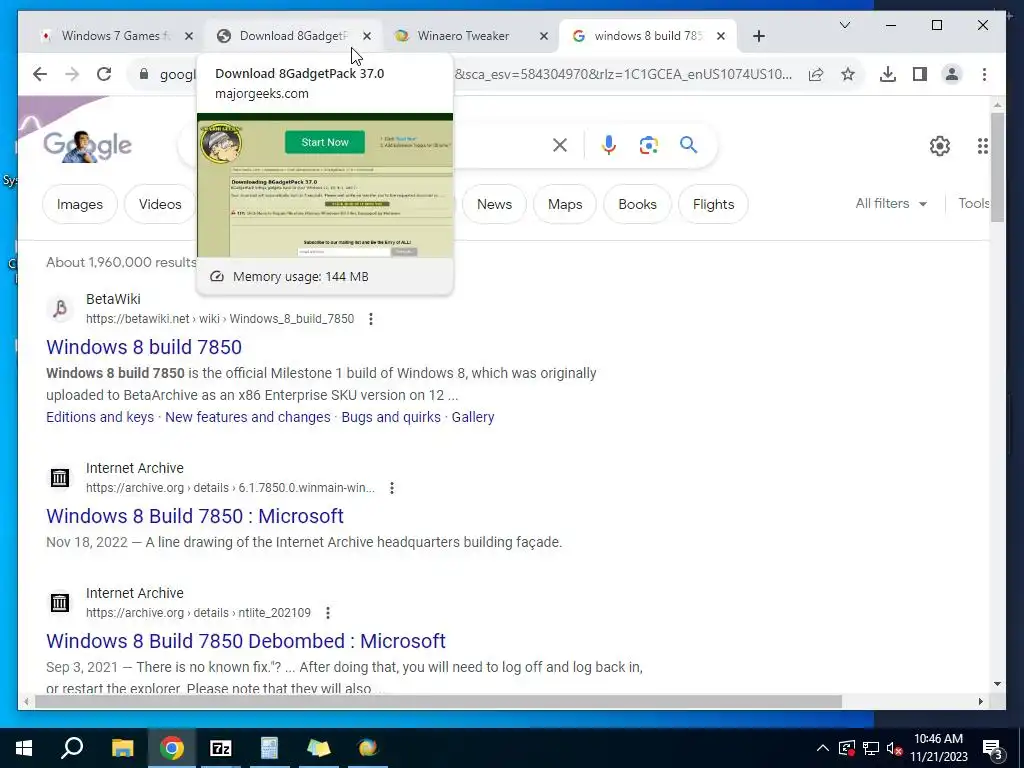
Task: Select the Flights search filter
Action: [713, 204]
